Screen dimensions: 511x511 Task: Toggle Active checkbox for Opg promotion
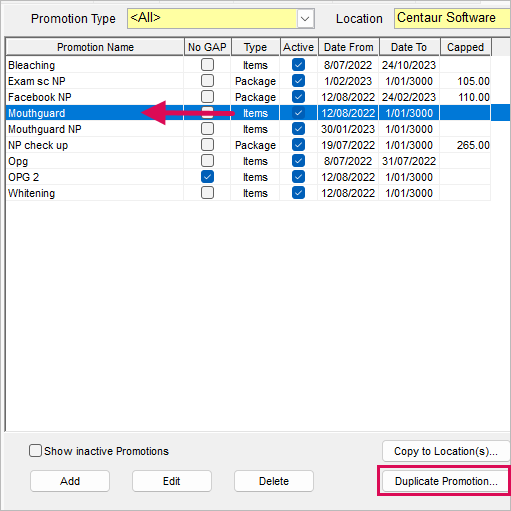pos(298,161)
